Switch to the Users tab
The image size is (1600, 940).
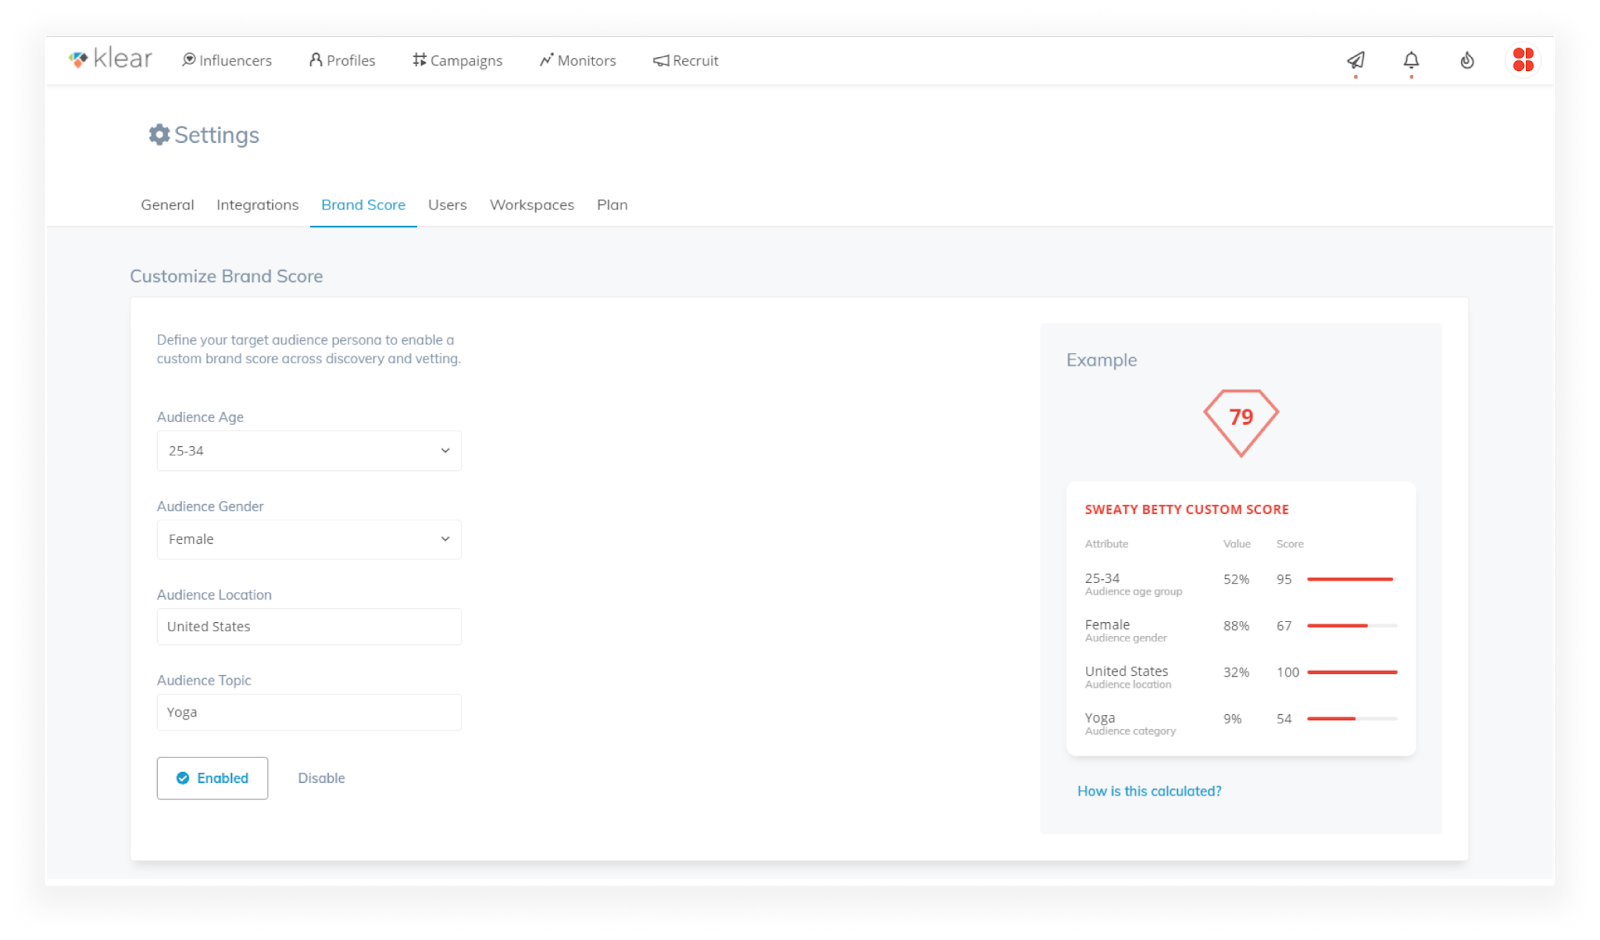pos(447,204)
